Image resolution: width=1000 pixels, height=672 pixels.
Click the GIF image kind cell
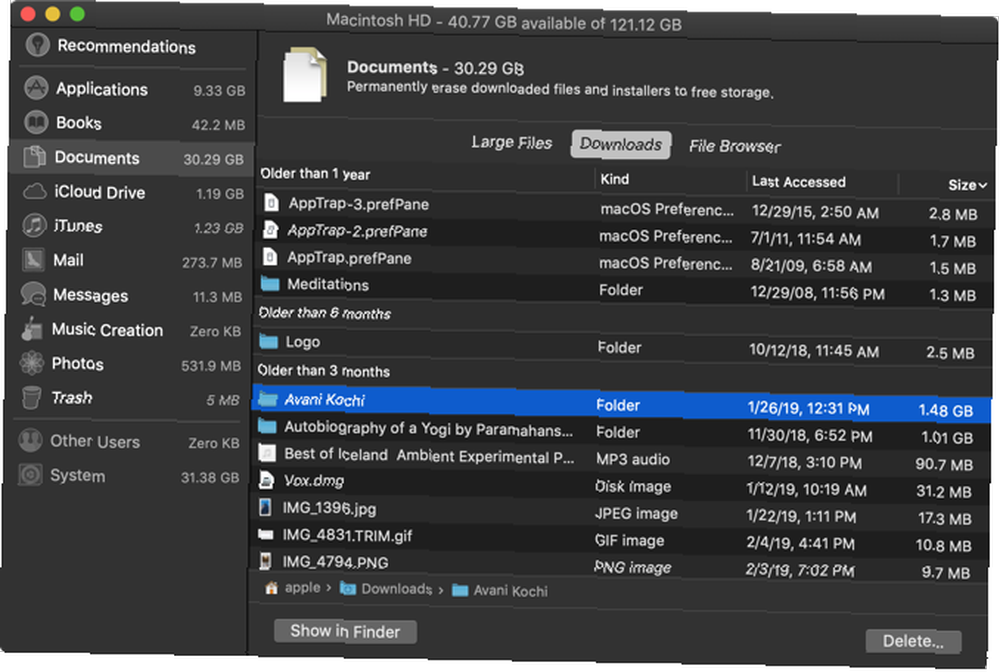(x=629, y=541)
